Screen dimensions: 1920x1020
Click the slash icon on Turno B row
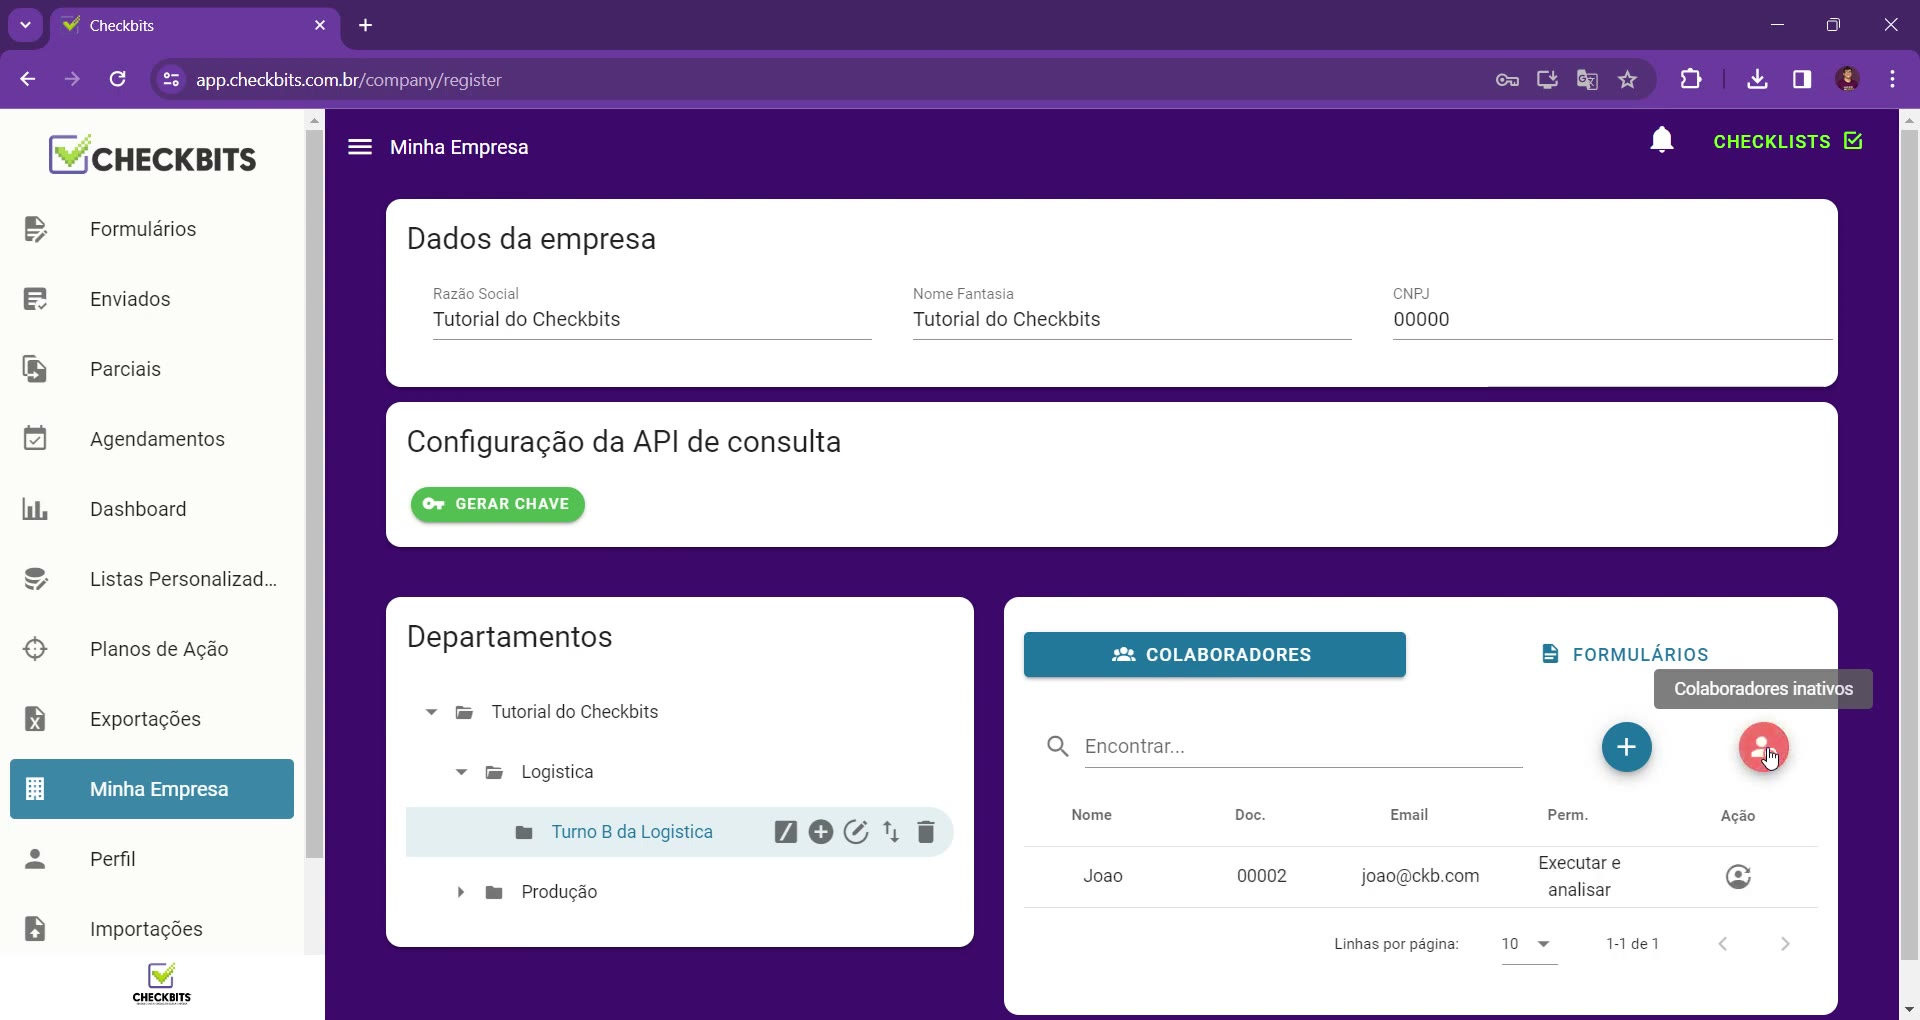click(786, 832)
